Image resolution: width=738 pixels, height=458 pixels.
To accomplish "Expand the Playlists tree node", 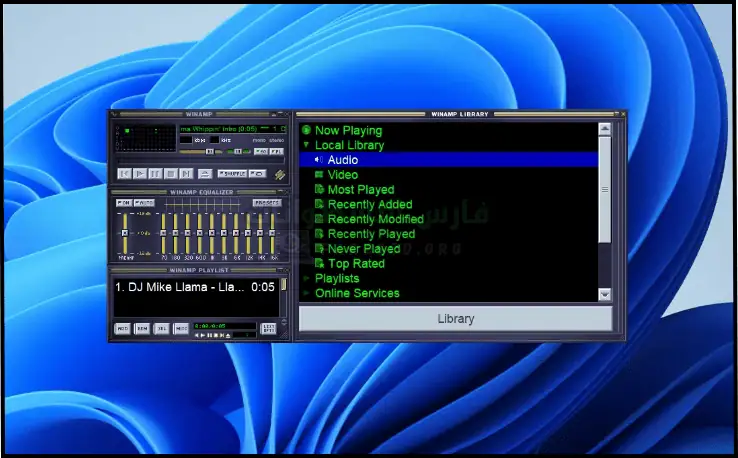I will click(x=307, y=278).
